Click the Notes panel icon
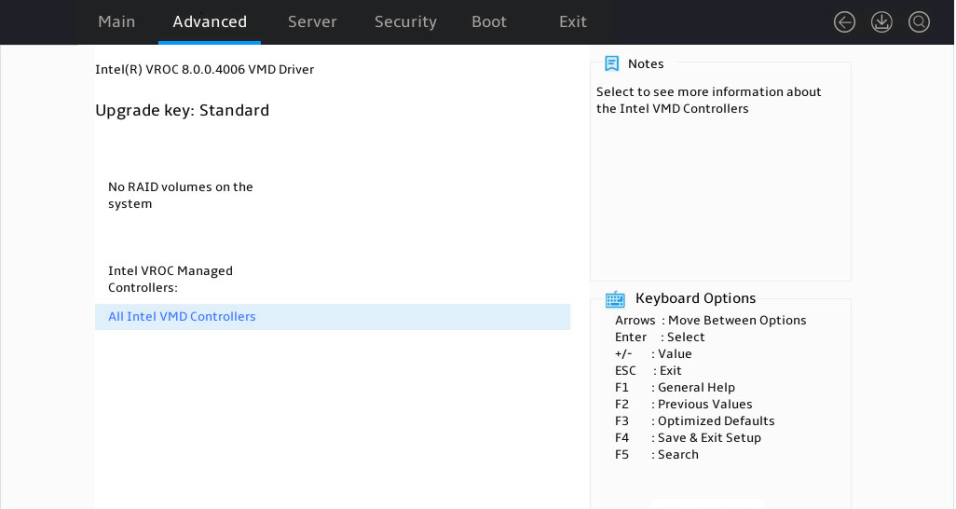This screenshot has width=956, height=509. click(x=612, y=63)
